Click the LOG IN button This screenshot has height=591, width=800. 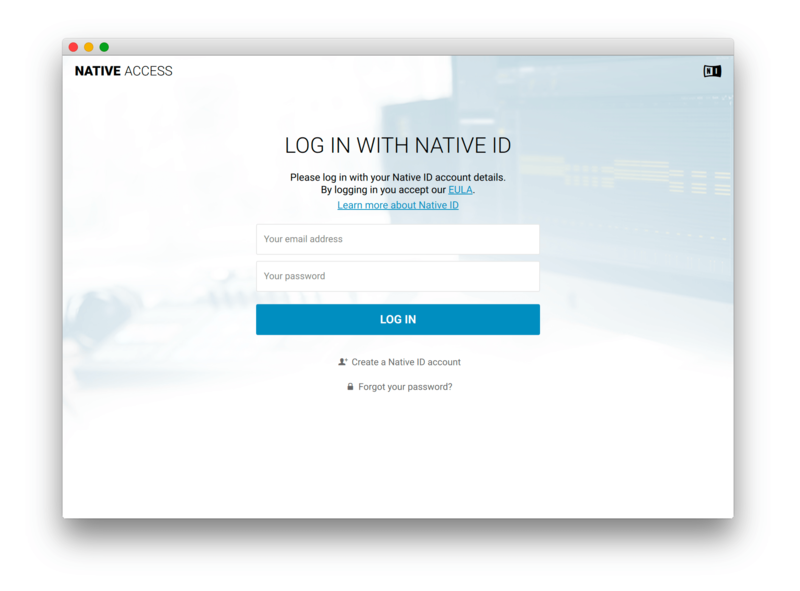point(397,319)
